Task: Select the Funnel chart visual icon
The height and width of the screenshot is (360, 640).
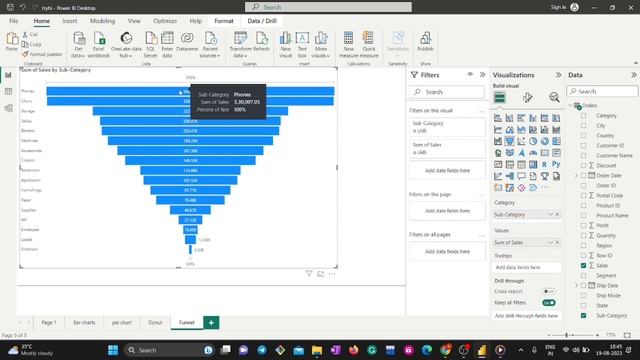Action: (510, 141)
